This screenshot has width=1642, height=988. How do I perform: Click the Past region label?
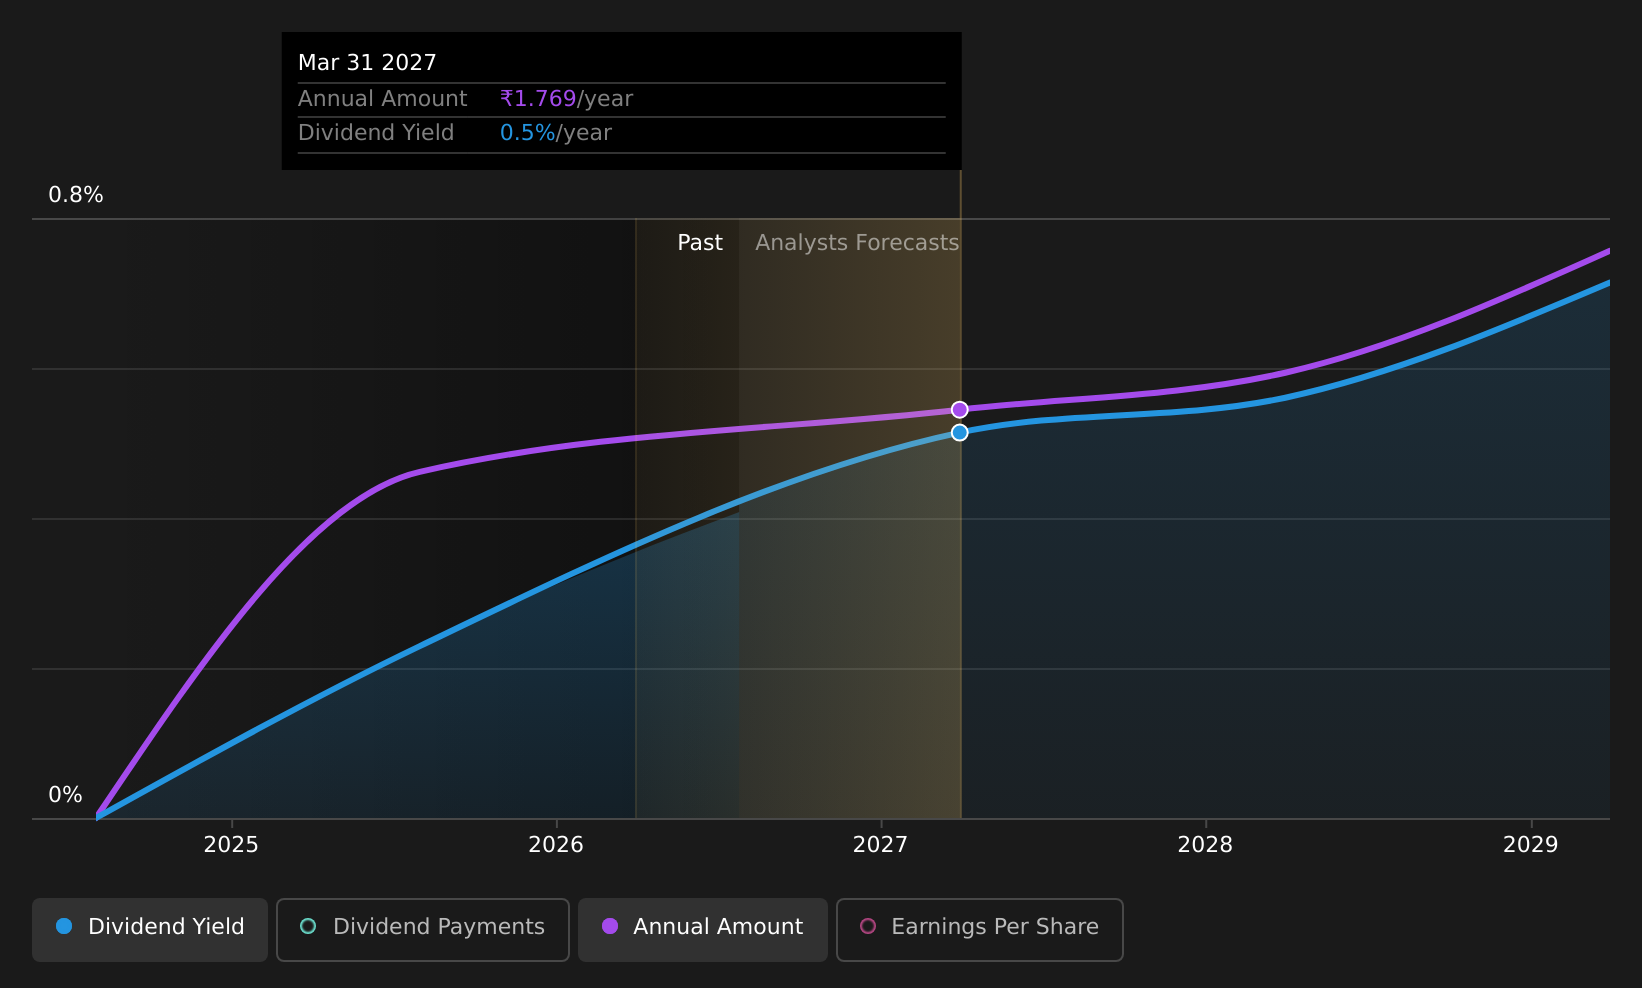click(700, 243)
